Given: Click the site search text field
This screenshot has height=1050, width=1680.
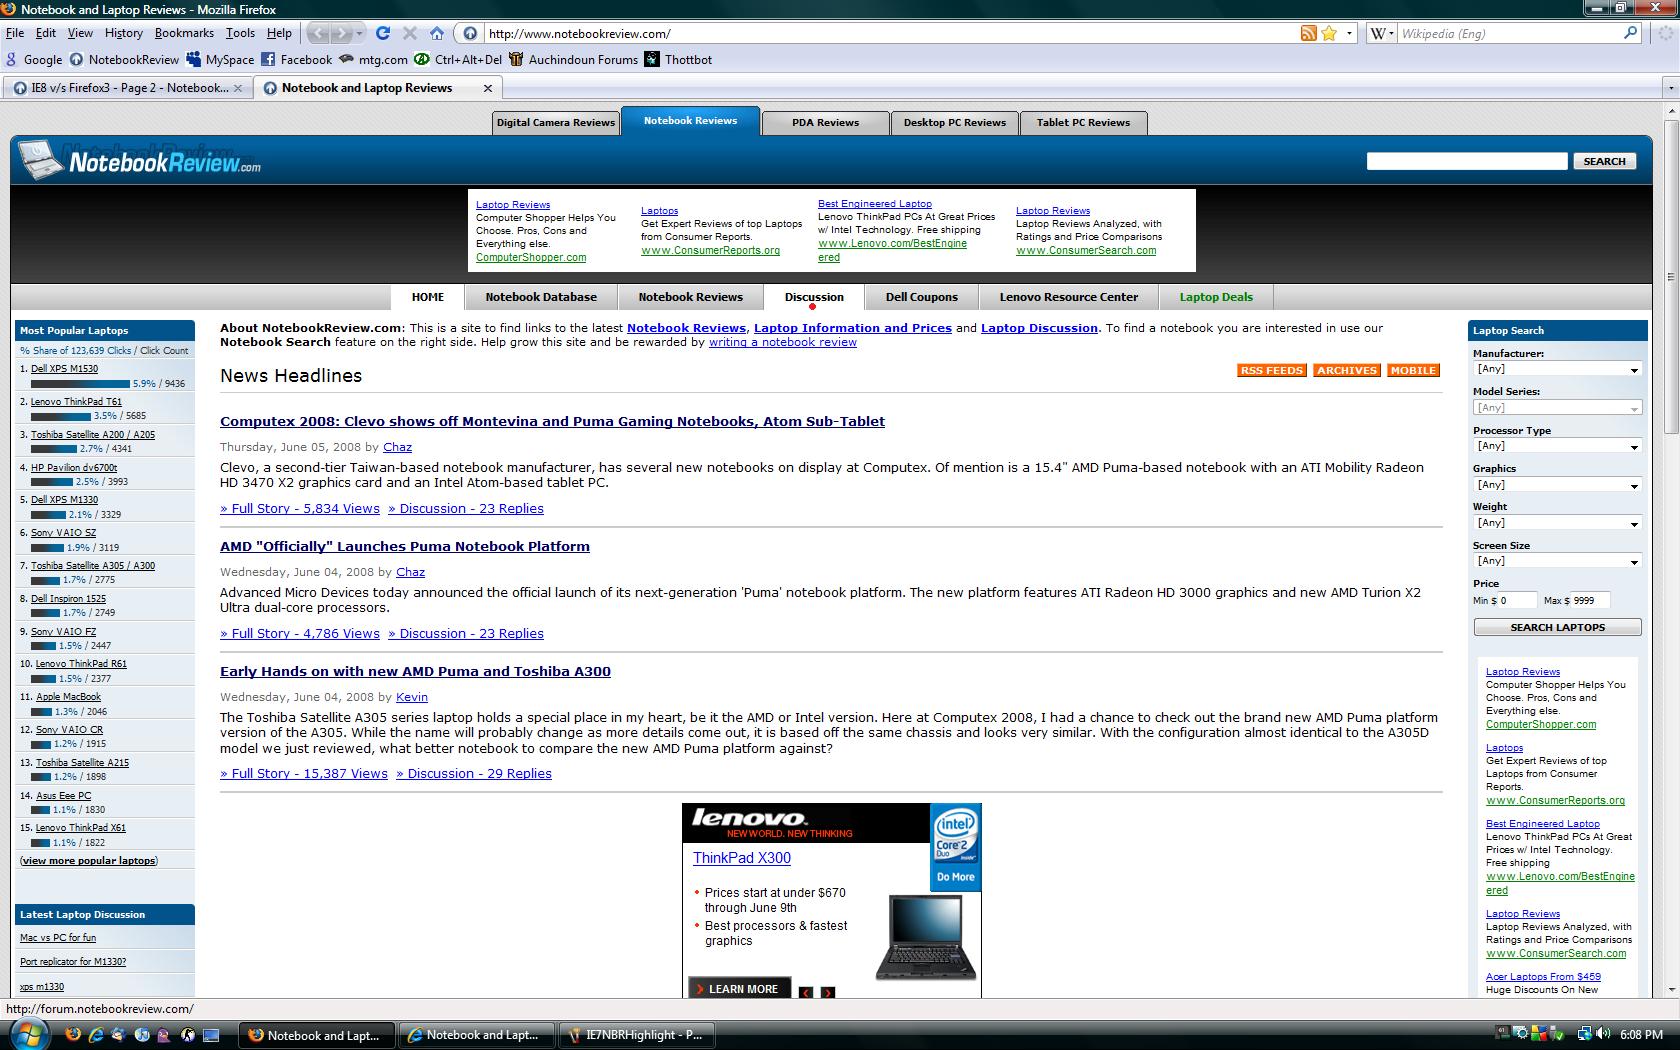Looking at the screenshot, I should 1467,161.
